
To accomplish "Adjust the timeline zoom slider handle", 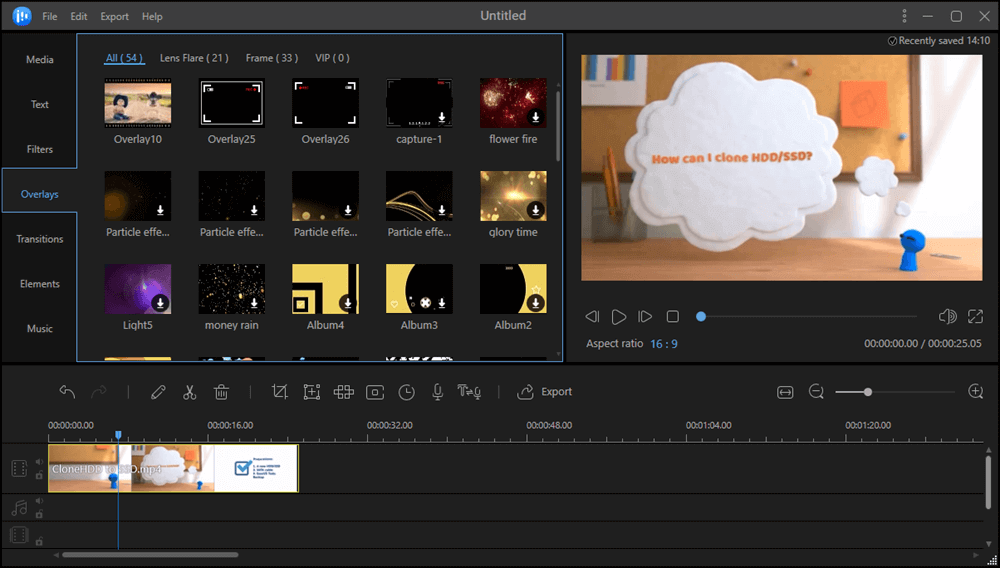I will [868, 392].
